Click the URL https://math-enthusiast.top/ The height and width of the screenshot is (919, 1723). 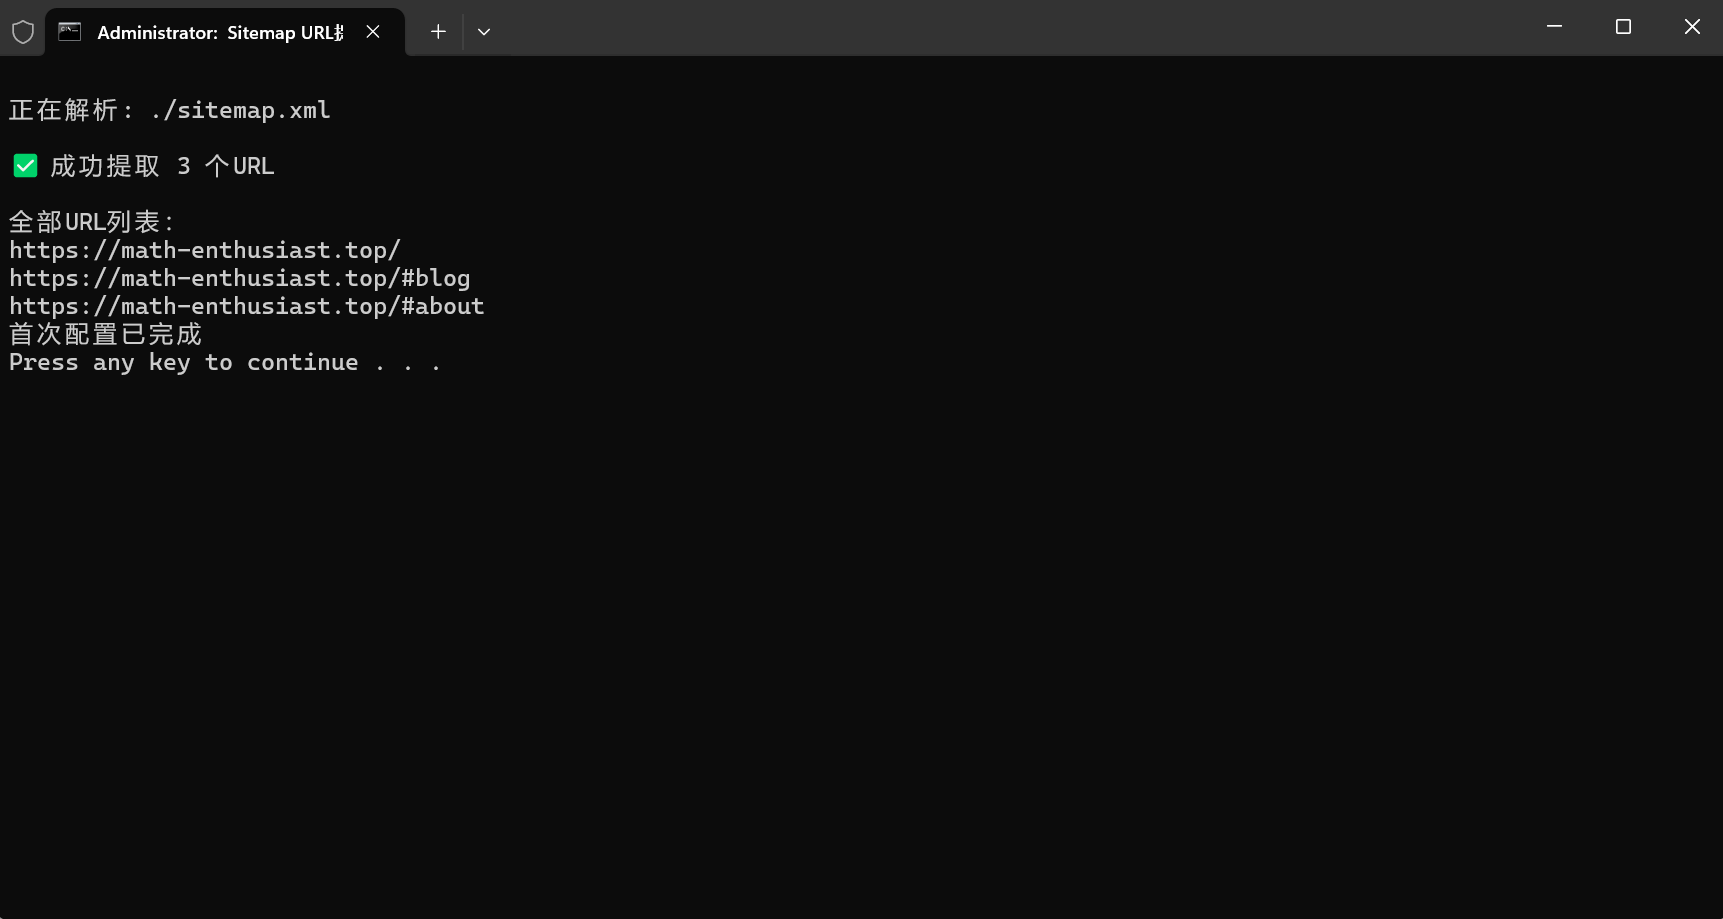pyautogui.click(x=205, y=250)
